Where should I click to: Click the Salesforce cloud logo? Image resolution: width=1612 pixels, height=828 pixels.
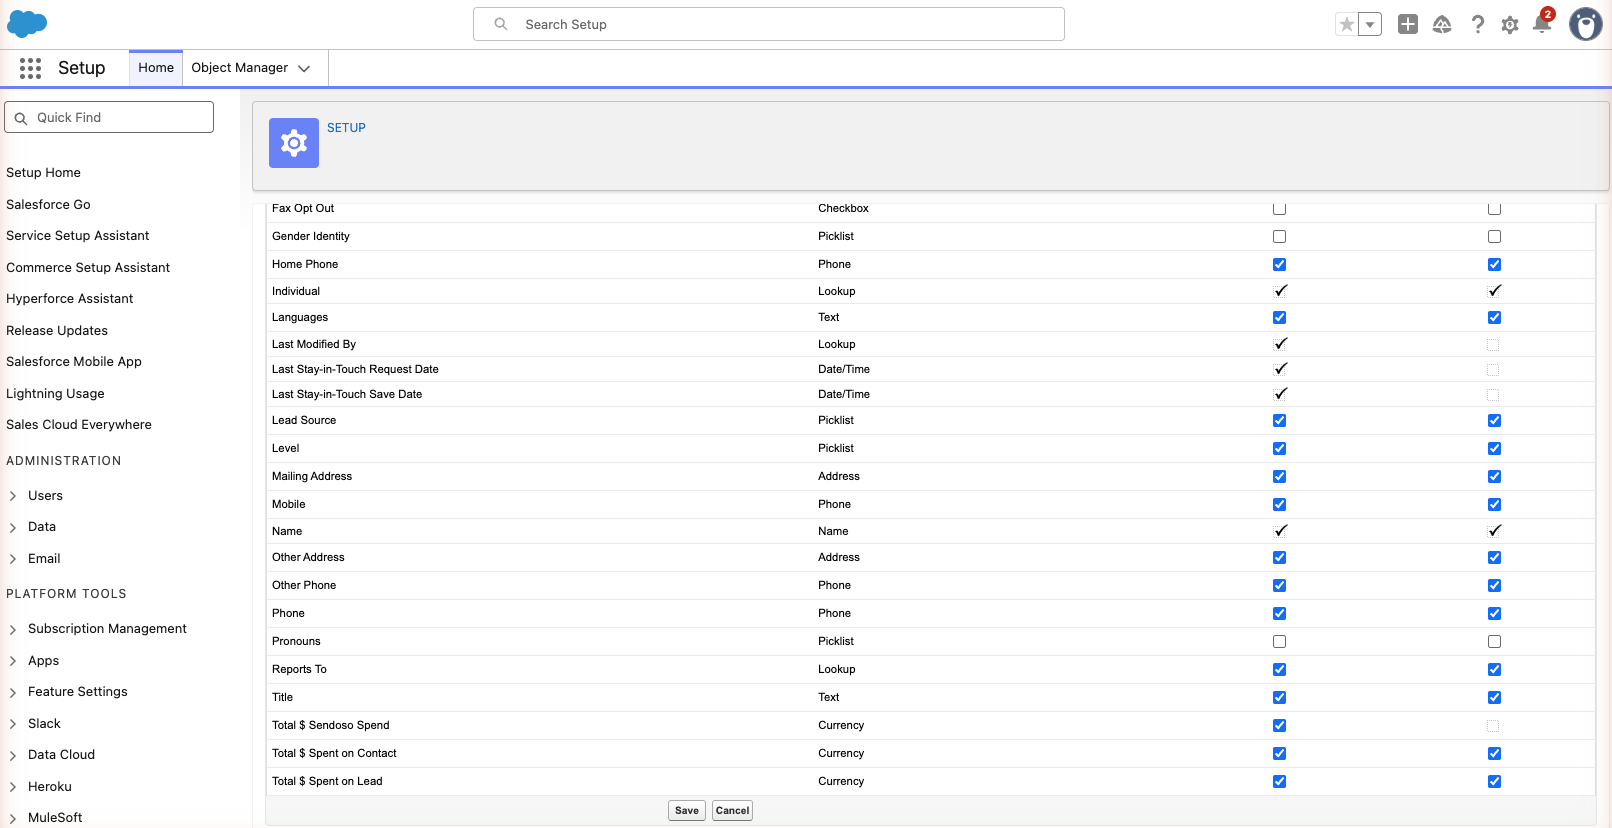(27, 24)
